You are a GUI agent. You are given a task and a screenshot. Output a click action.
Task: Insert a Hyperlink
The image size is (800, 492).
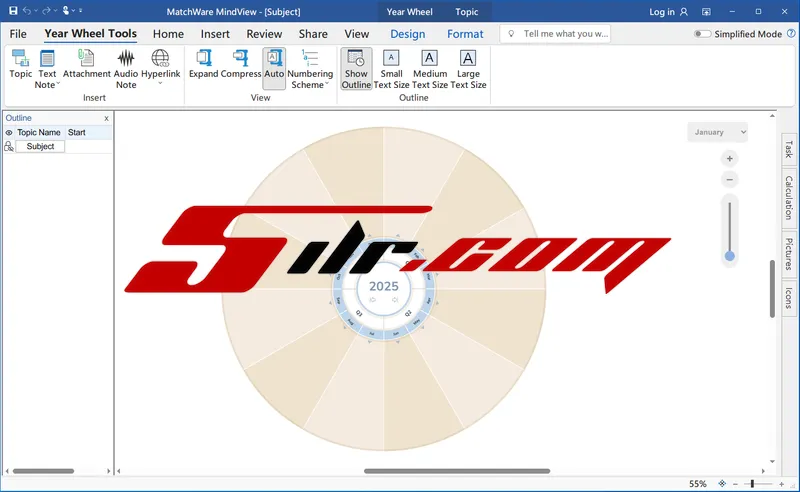(160, 66)
